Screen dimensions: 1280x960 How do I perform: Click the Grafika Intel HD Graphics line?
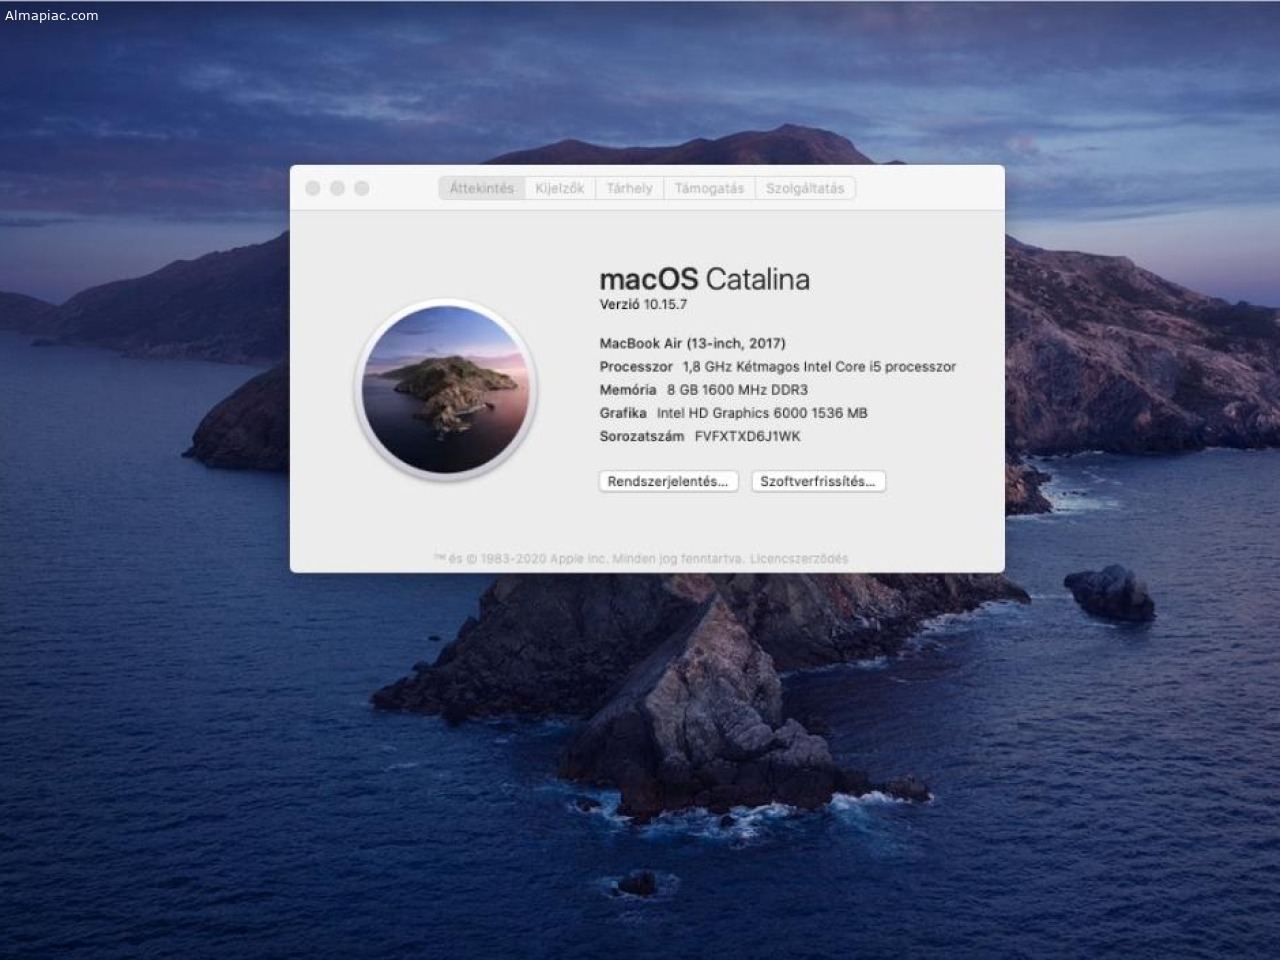[x=733, y=413]
